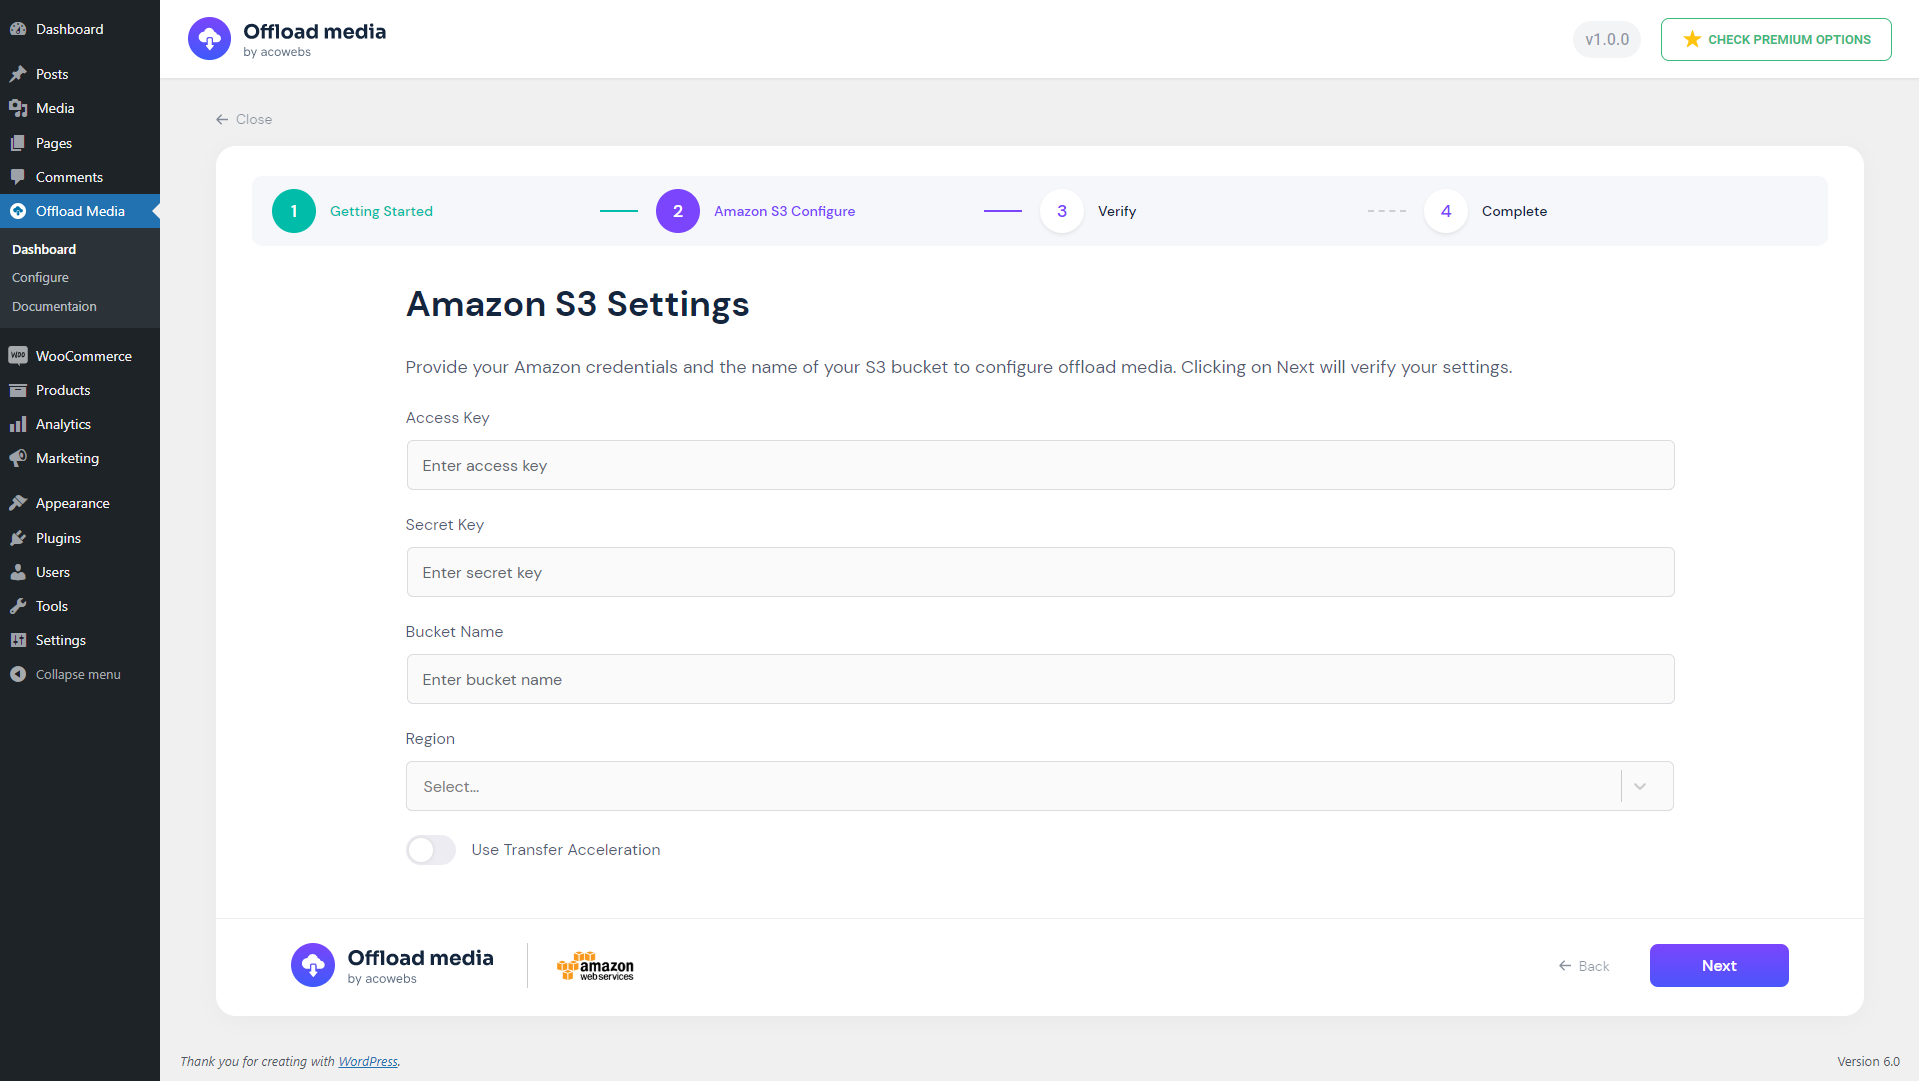1919x1082 pixels.
Task: Open Documentaion submenu item
Action: tap(54, 307)
